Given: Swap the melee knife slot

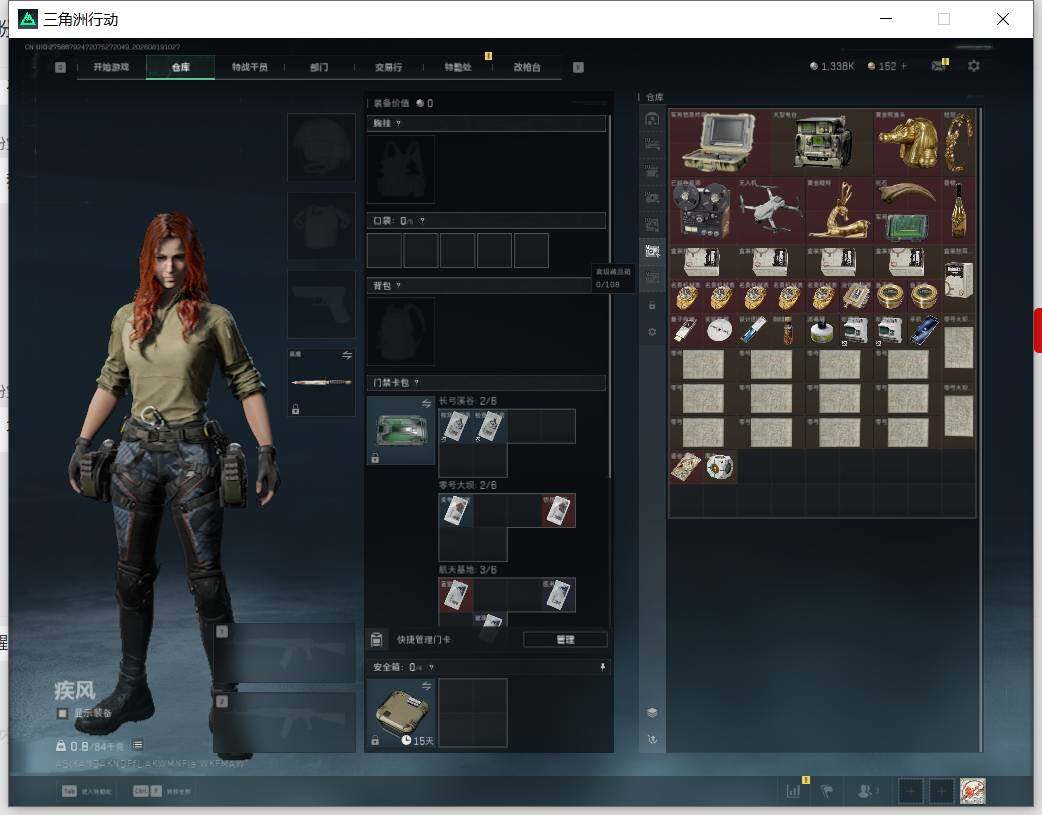Looking at the screenshot, I should 347,355.
